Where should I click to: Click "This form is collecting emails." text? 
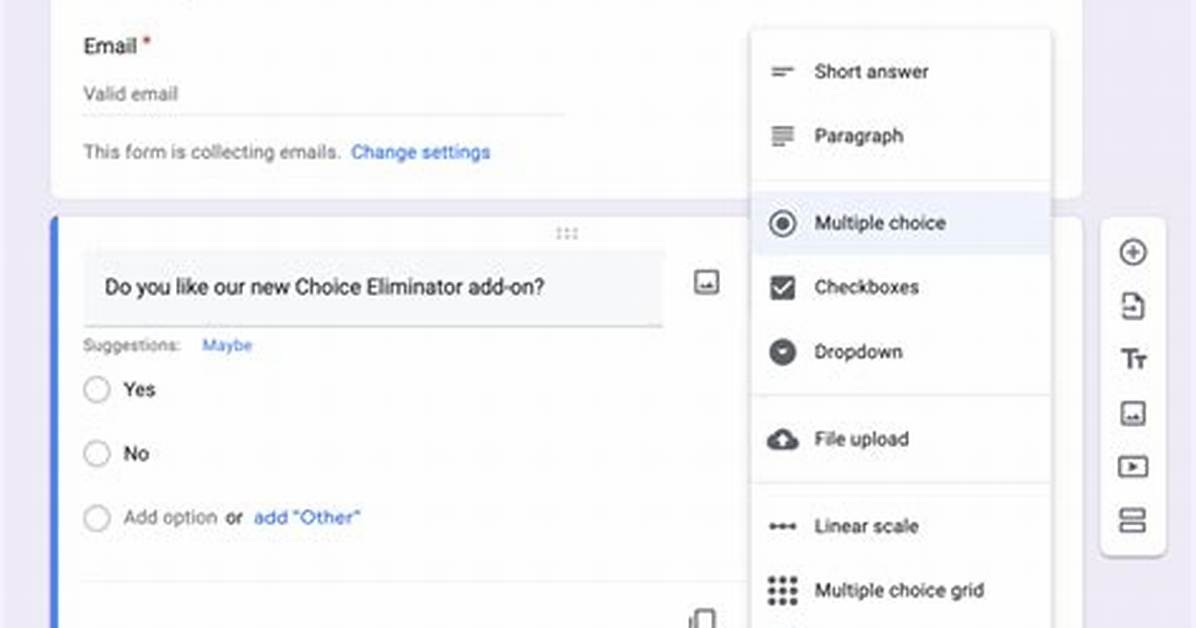click(x=212, y=152)
